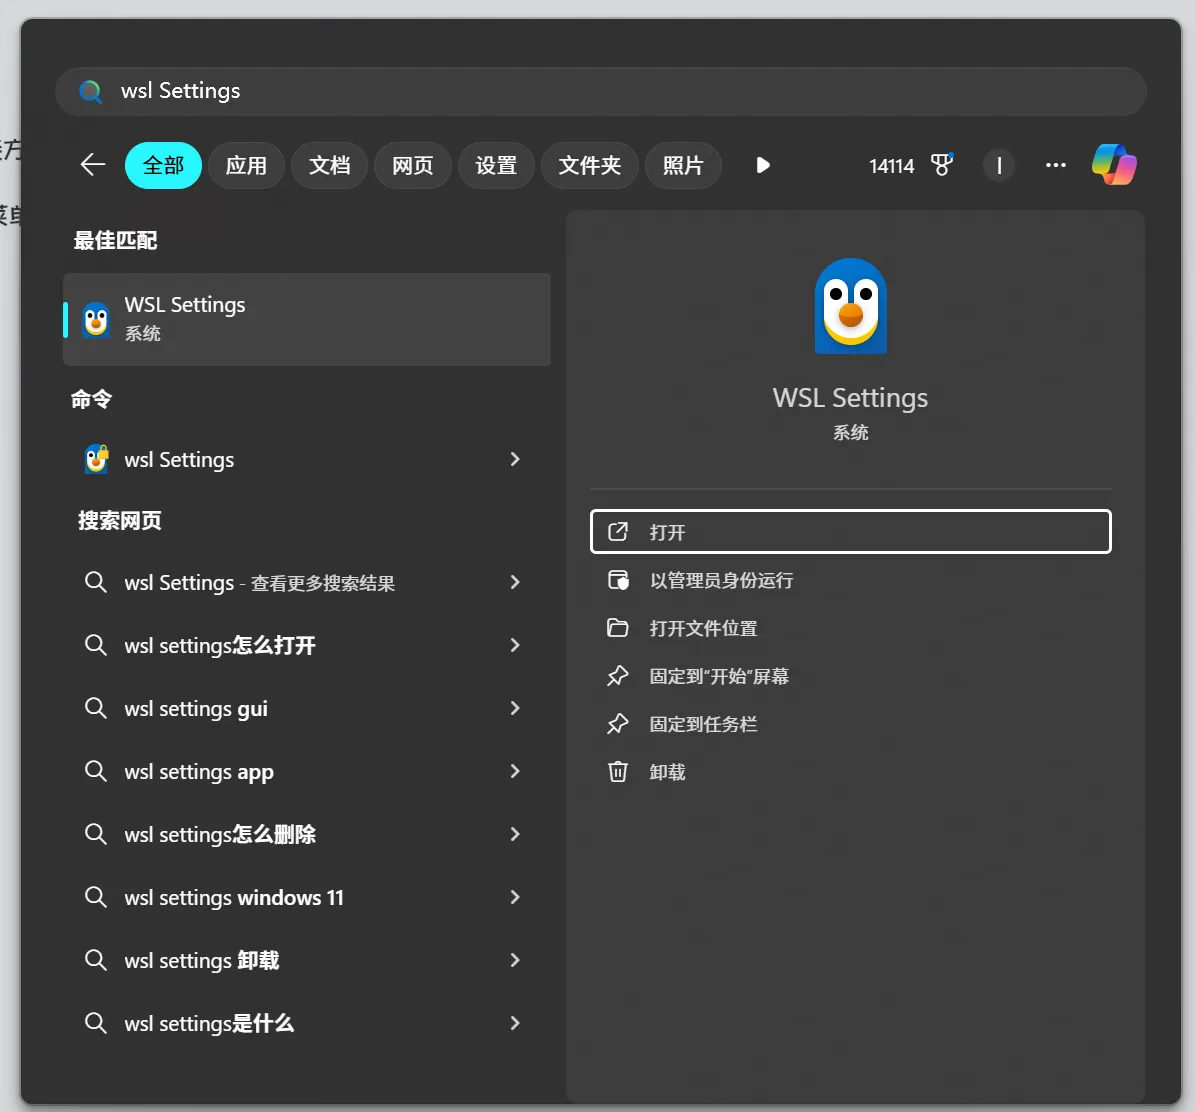Select the WSL Settings penguin icon under 最佳匹配
The image size is (1195, 1112).
tap(95, 318)
